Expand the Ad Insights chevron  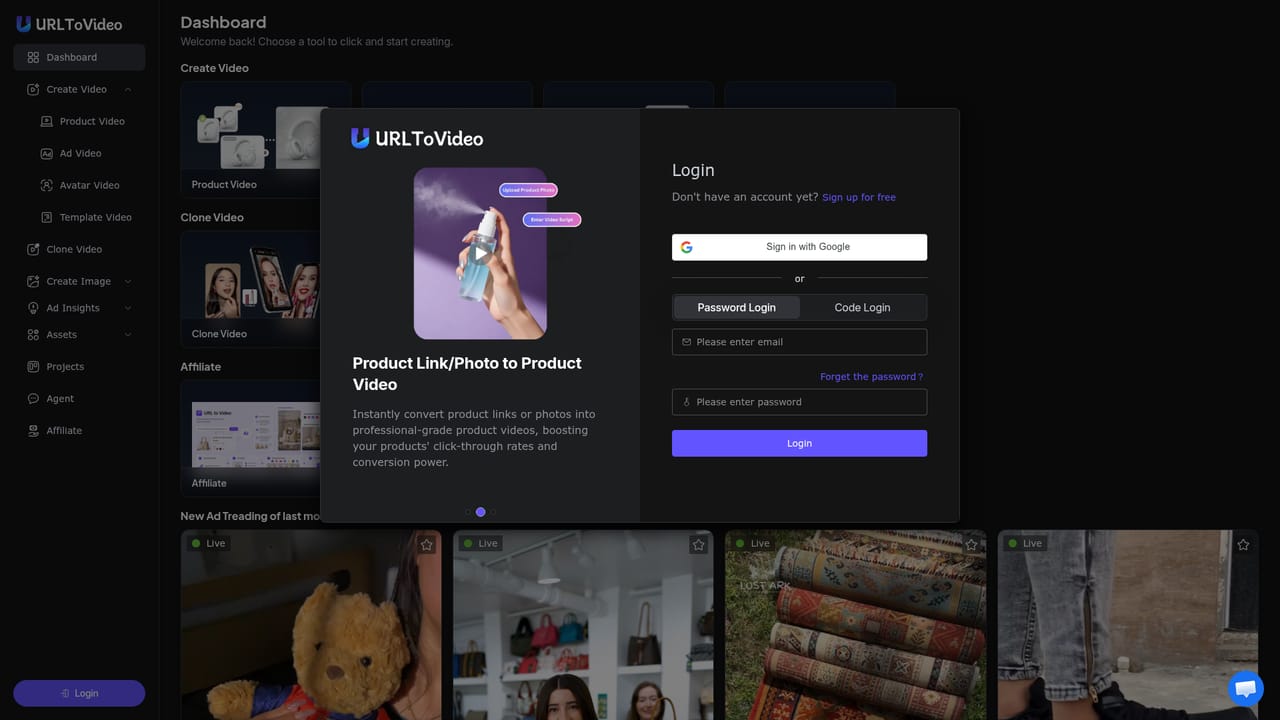[x=128, y=308]
